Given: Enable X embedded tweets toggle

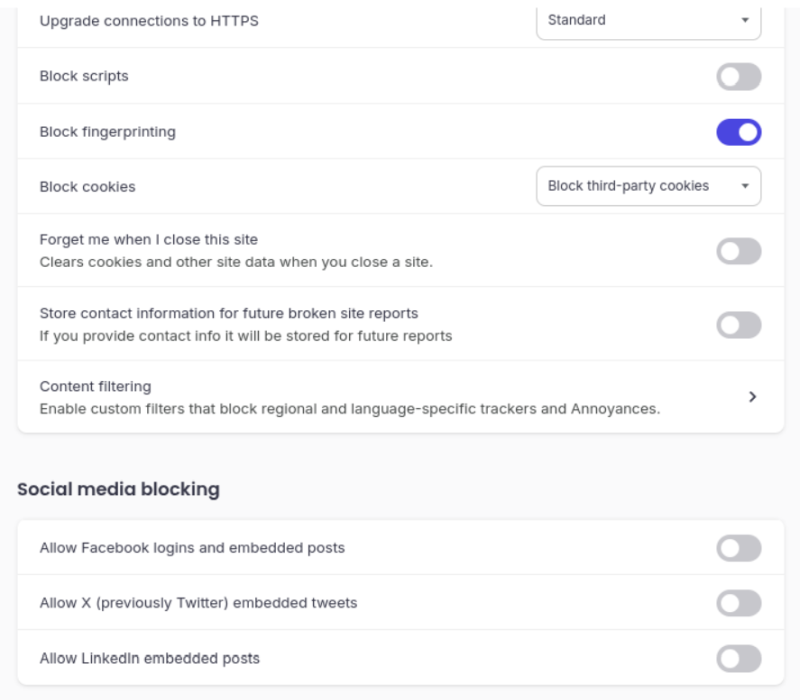Looking at the screenshot, I should pyautogui.click(x=738, y=603).
